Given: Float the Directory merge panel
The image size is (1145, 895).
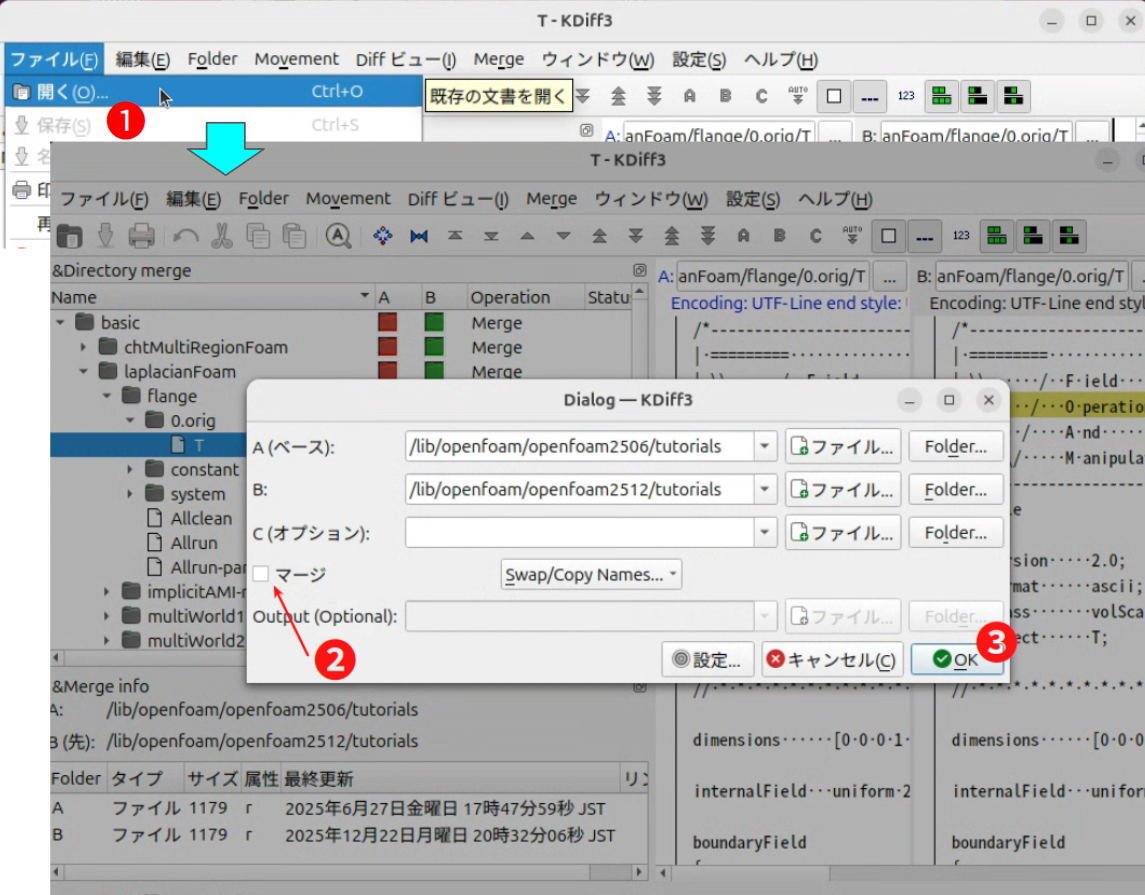Looking at the screenshot, I should [x=639, y=270].
